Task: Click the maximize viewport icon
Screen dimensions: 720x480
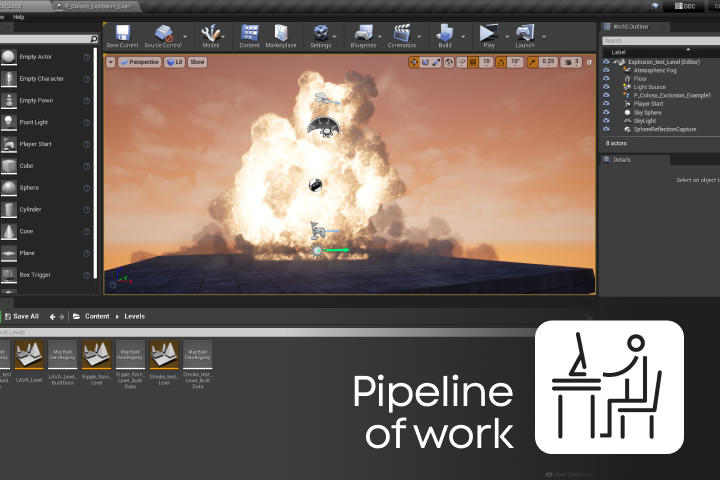Action: [589, 62]
